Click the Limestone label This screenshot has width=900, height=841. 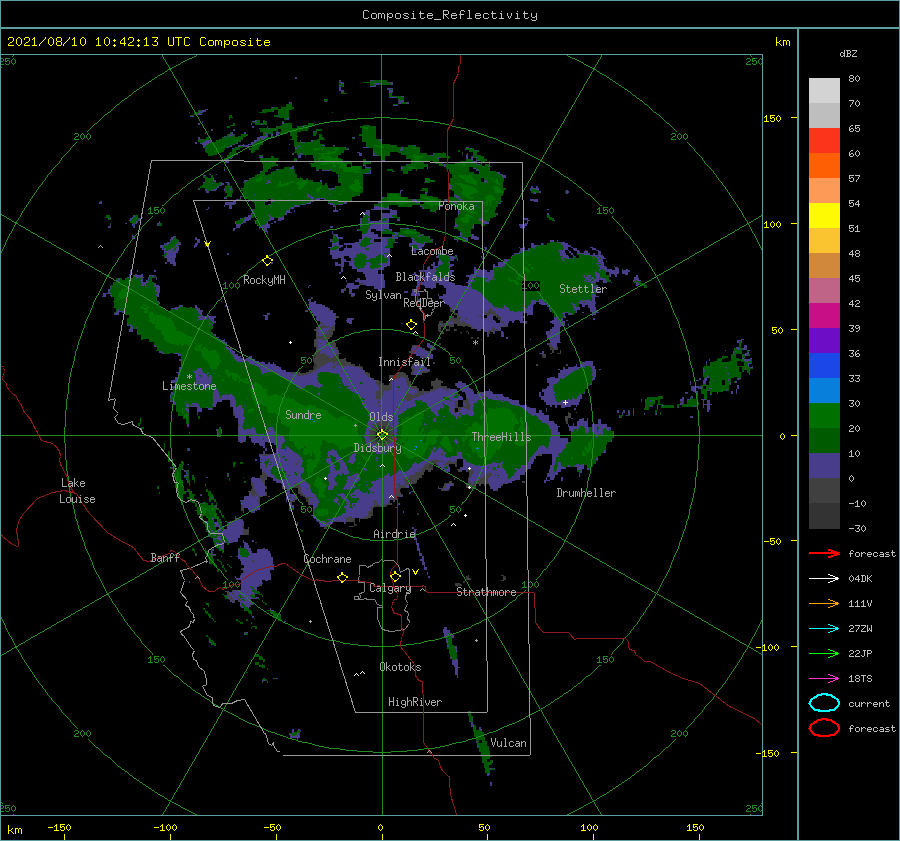[x=189, y=386]
